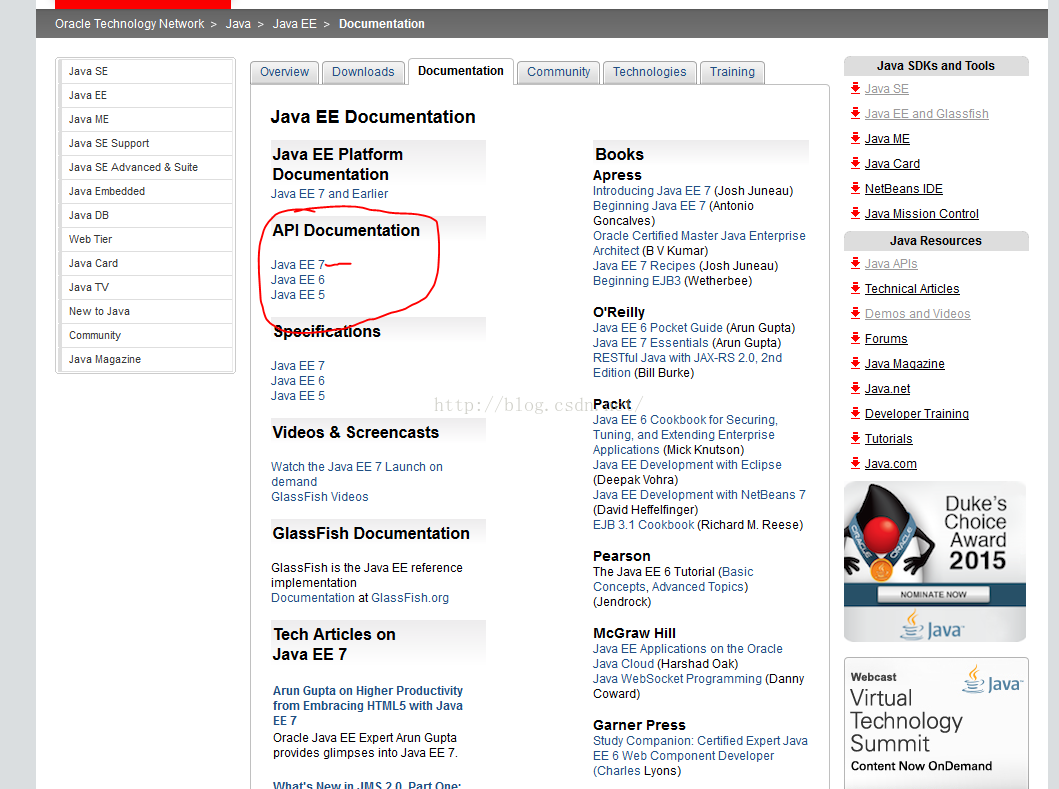This screenshot has height=789, width=1059.
Task: Open the Downloads tab
Action: tap(363, 72)
